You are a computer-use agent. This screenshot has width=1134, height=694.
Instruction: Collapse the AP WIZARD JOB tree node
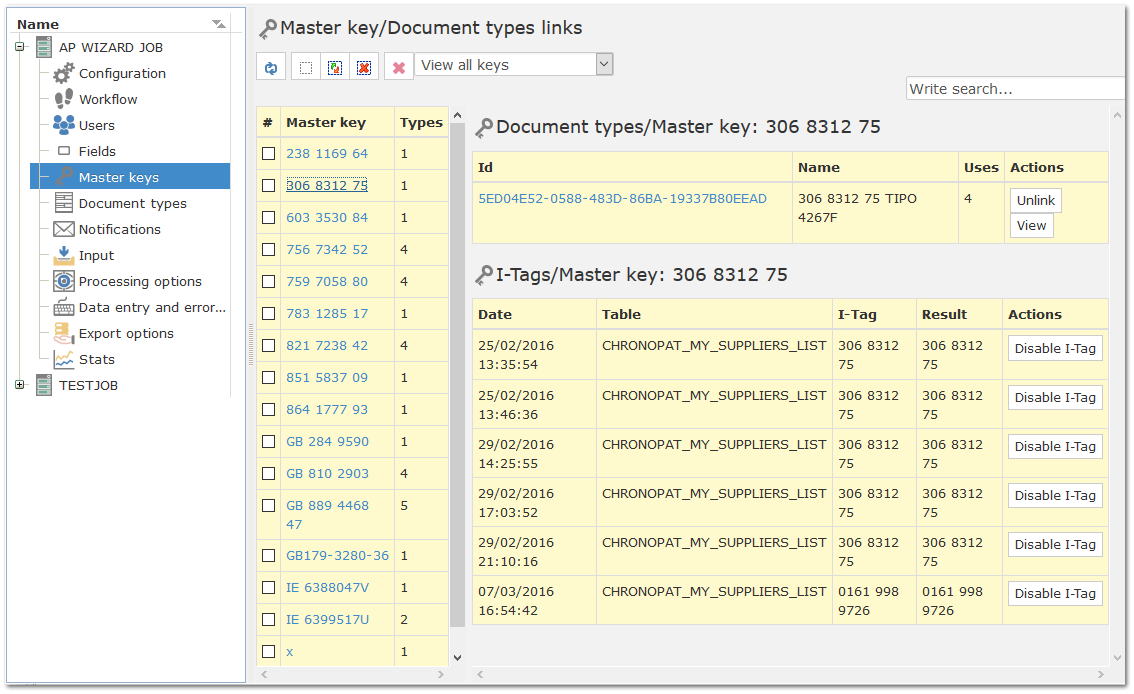[20, 47]
